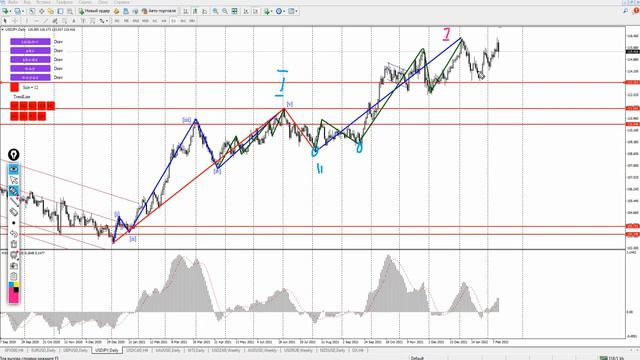Pick the vertical line drawing tool
The height and width of the screenshot is (360, 640).
[27, 21]
